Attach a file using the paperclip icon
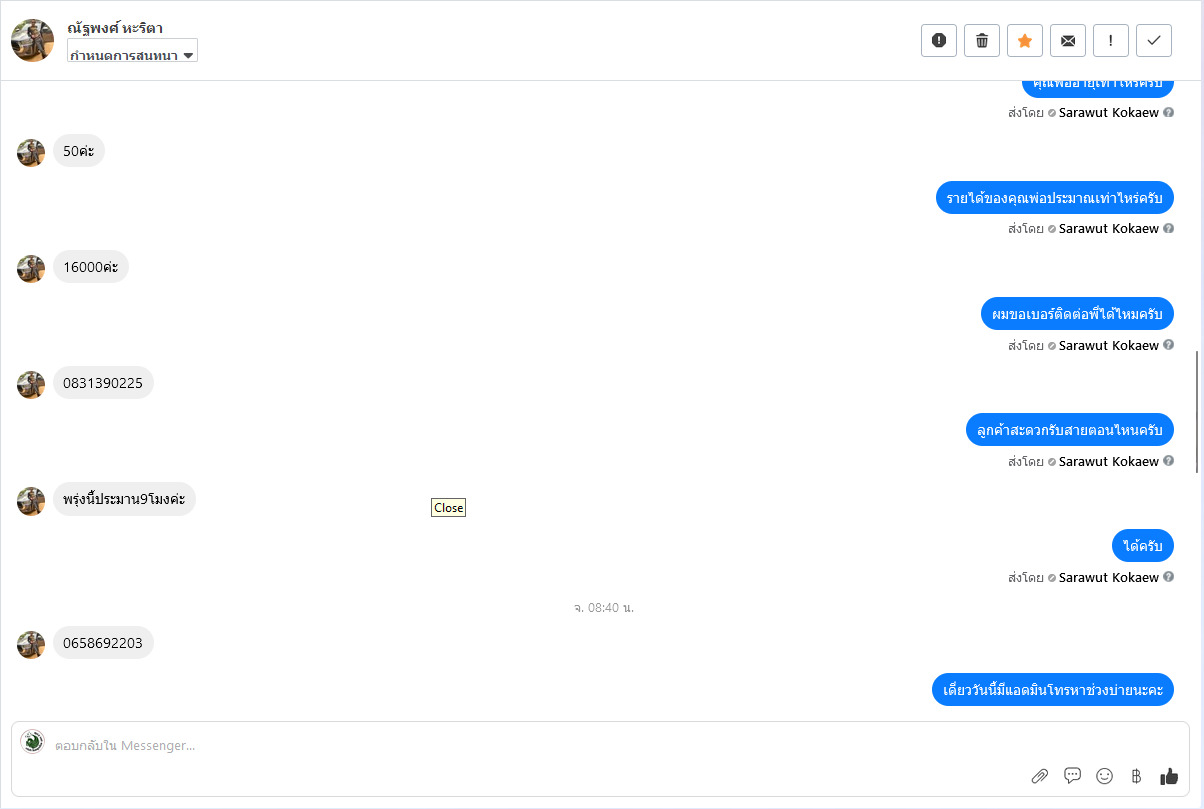The height and width of the screenshot is (809, 1204). pos(1040,776)
